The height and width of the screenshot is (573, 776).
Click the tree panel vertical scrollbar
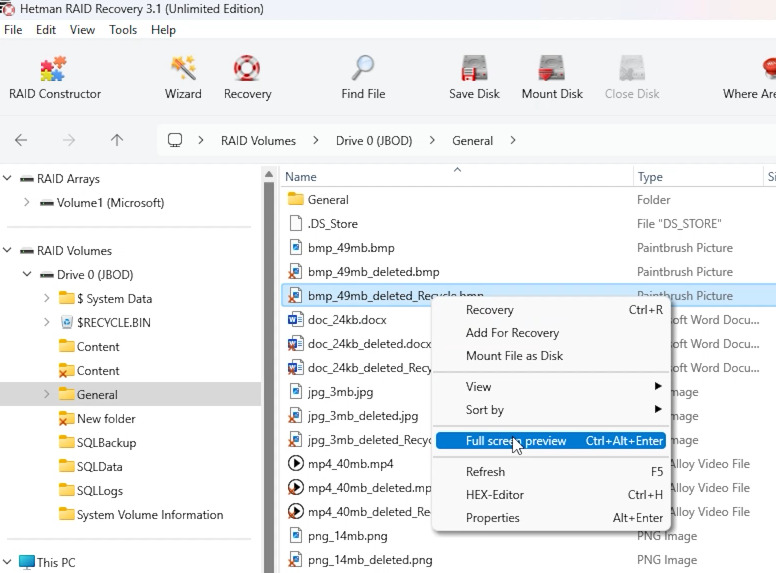pos(269,376)
